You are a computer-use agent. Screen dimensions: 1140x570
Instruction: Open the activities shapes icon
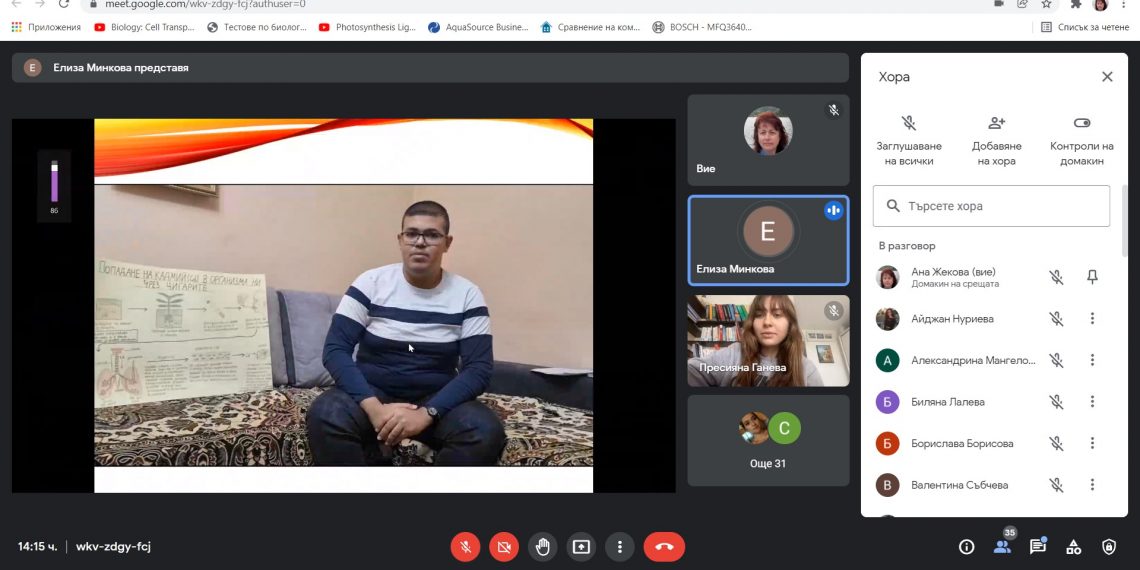pos(1073,547)
